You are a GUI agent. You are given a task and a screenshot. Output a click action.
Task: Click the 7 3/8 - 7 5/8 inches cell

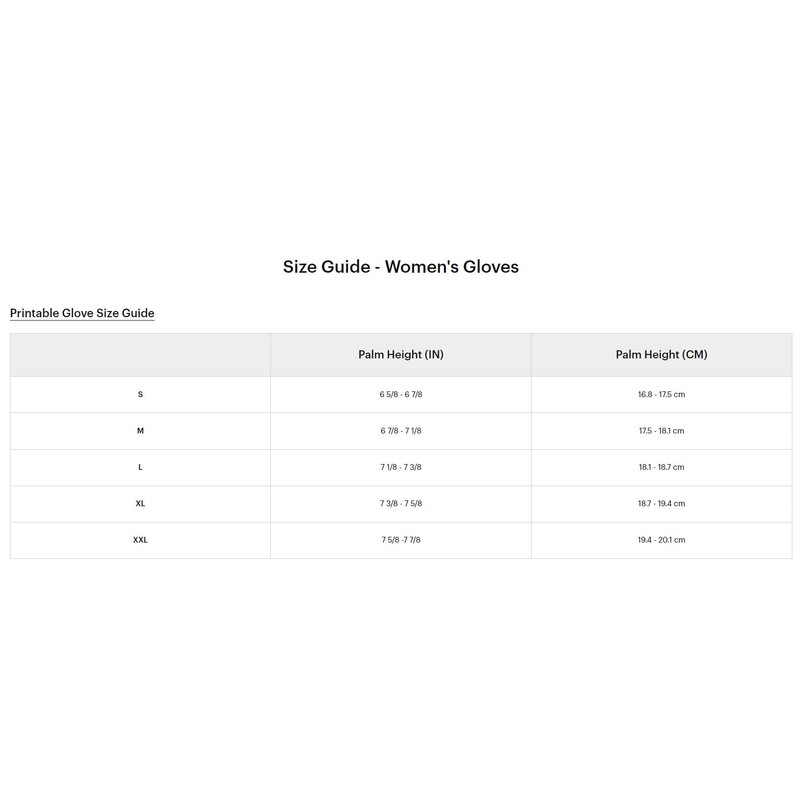point(401,504)
